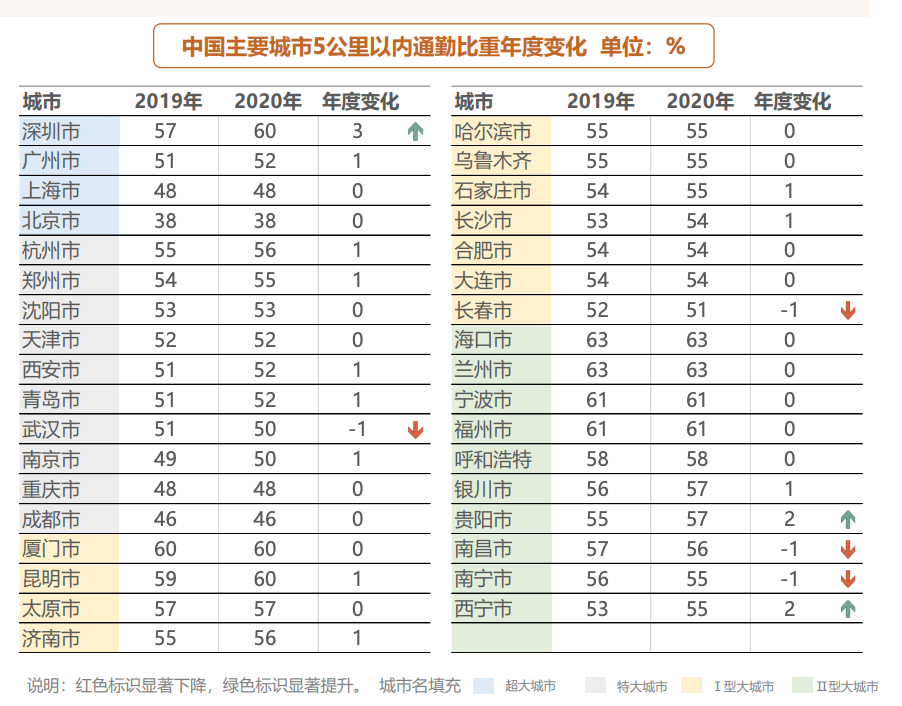Viewport: 902px width, 706px height.
Task: Click the 城市名填充 legend caption
Action: pos(421,685)
